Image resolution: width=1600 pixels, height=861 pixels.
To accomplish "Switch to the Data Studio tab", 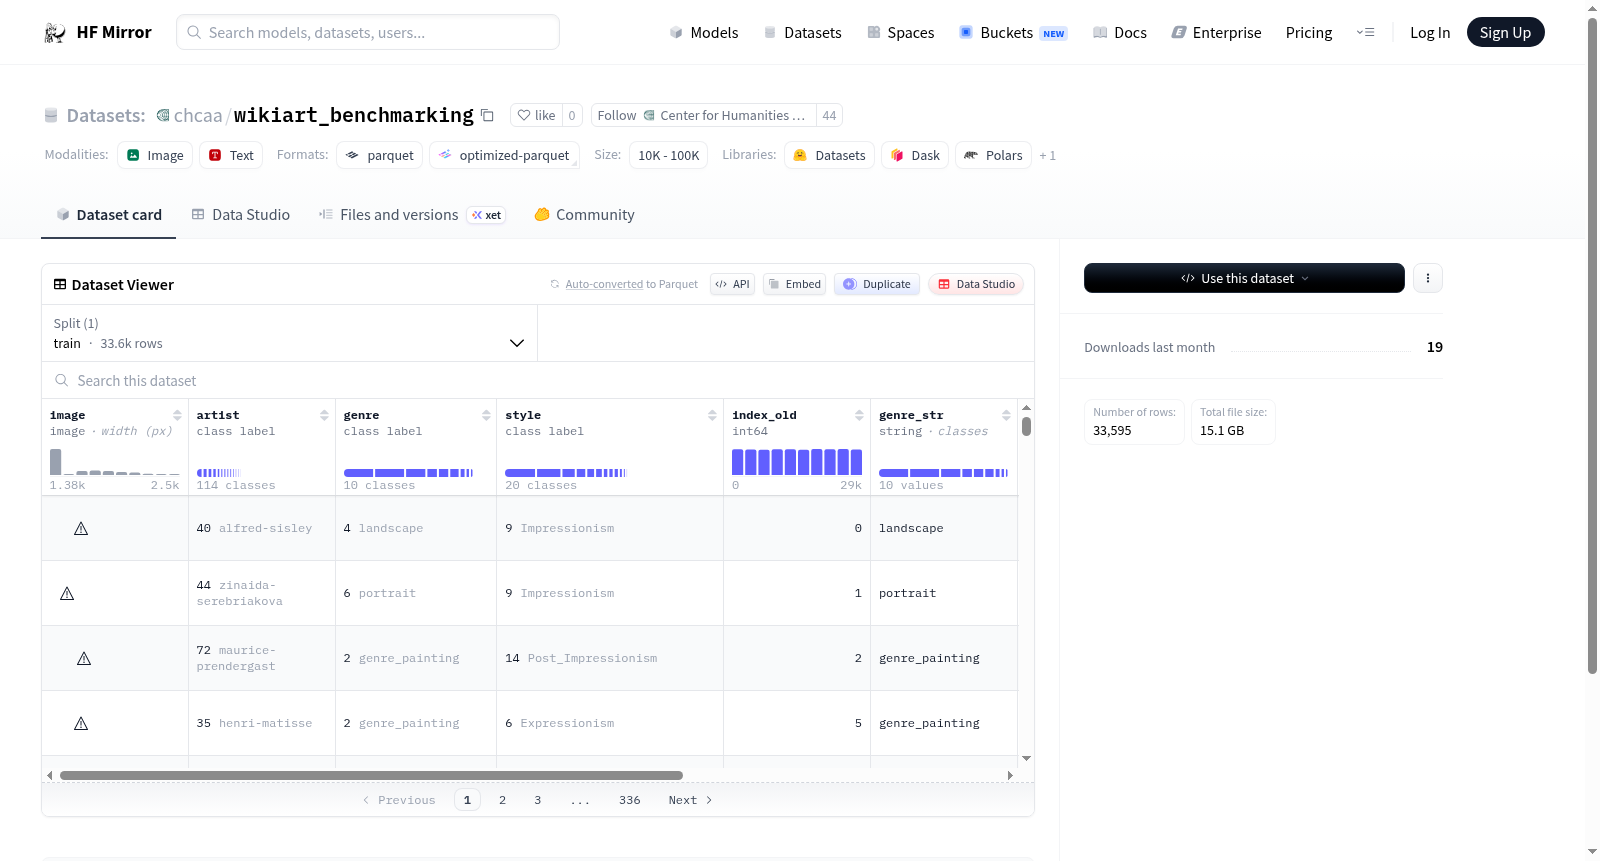I will coord(241,215).
